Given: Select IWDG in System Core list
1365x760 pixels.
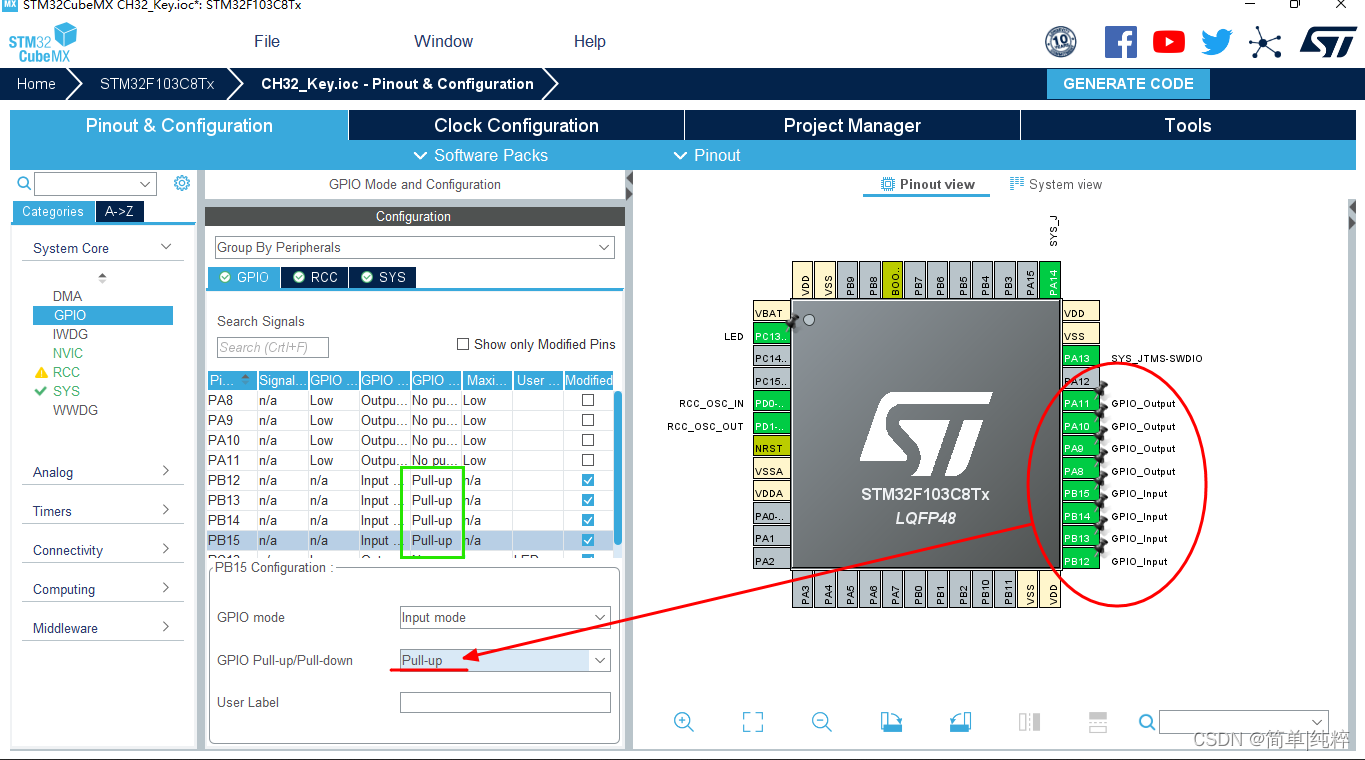Looking at the screenshot, I should pos(70,334).
